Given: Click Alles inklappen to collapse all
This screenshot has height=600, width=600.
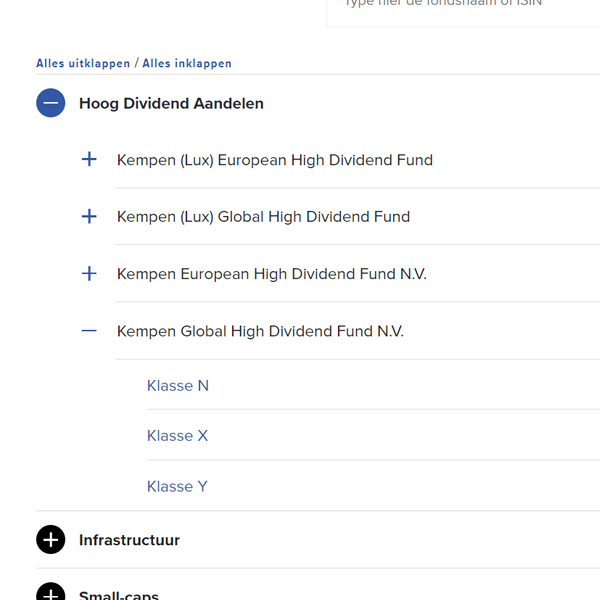Looking at the screenshot, I should 187,63.
